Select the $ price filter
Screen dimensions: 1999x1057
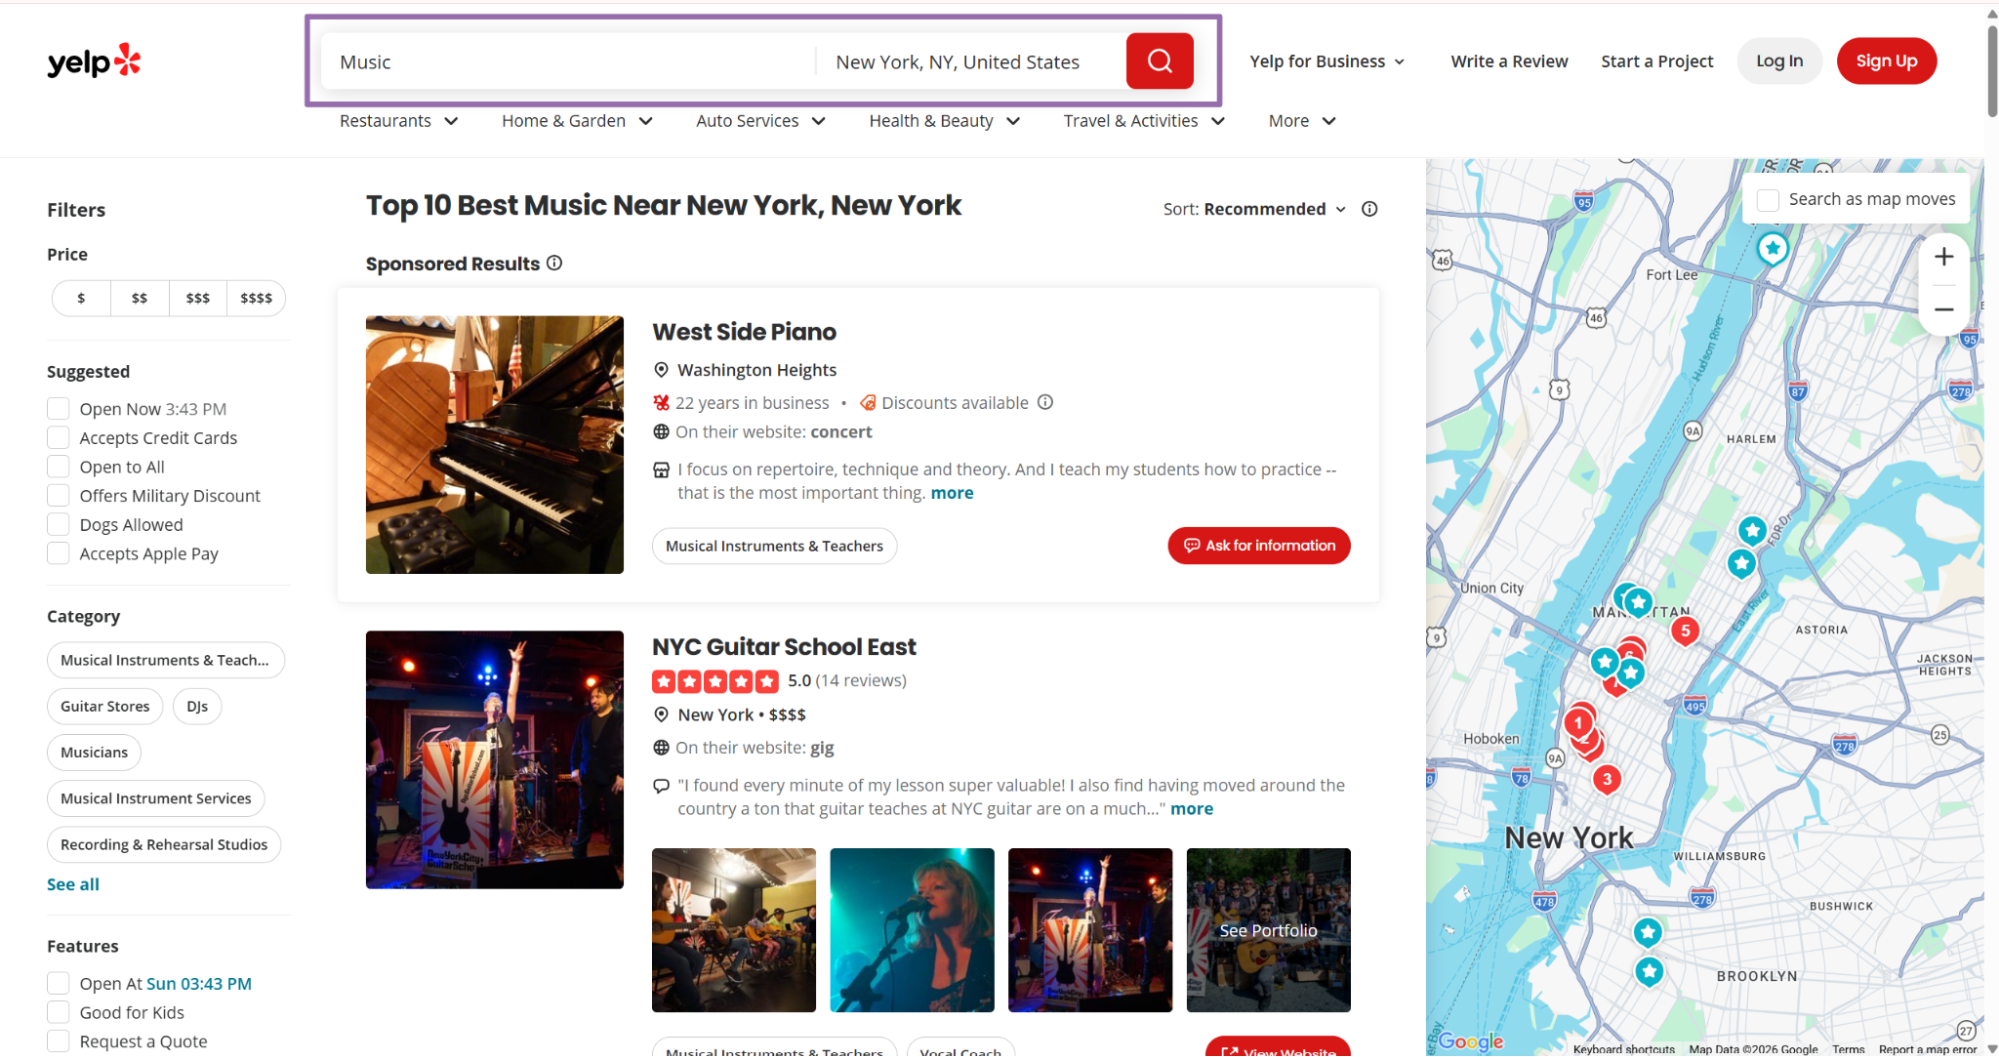(x=81, y=298)
